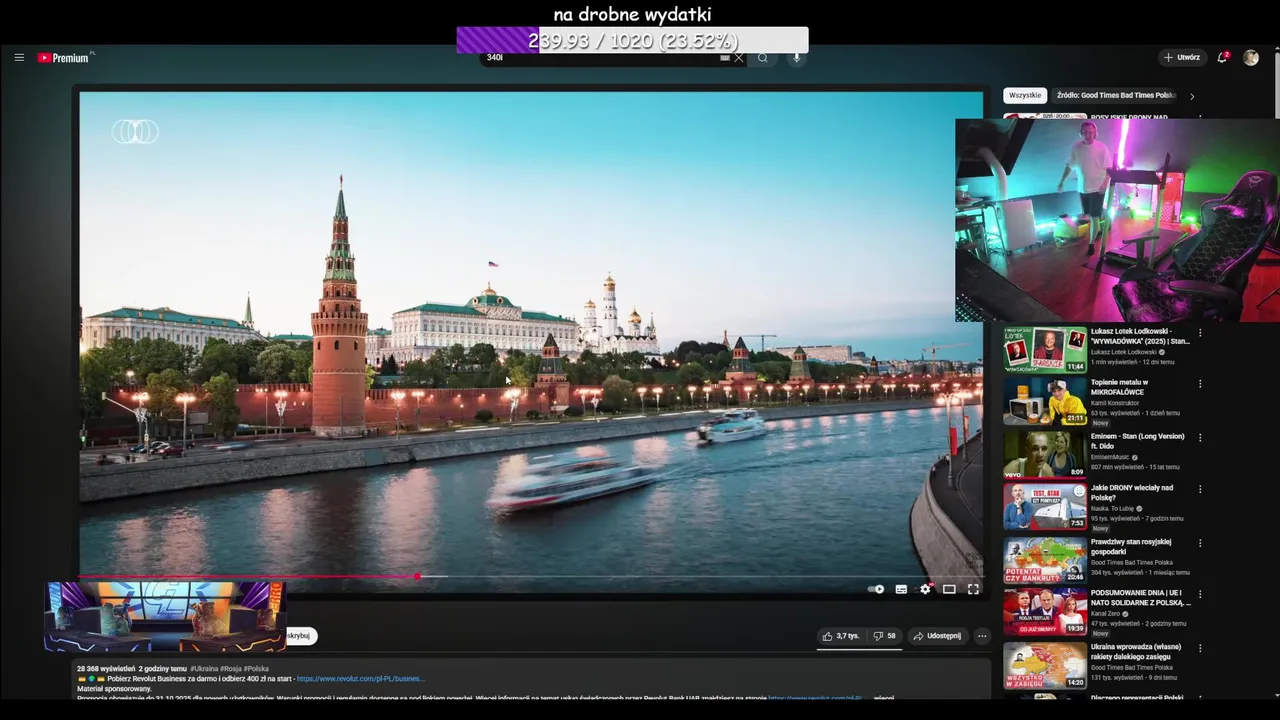
Task: Click the Udostępnij share button
Action: (x=937, y=636)
